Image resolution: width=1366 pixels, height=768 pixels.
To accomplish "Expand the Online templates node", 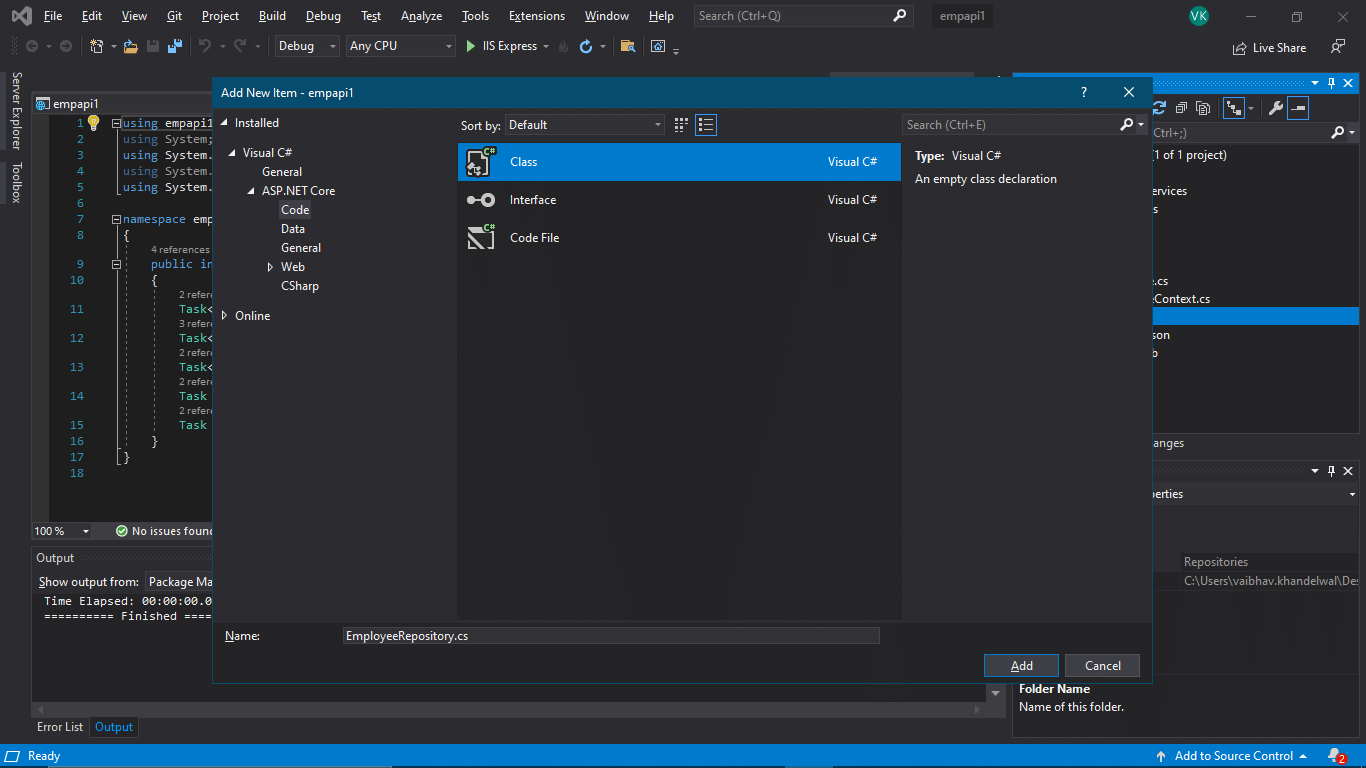I will [224, 316].
